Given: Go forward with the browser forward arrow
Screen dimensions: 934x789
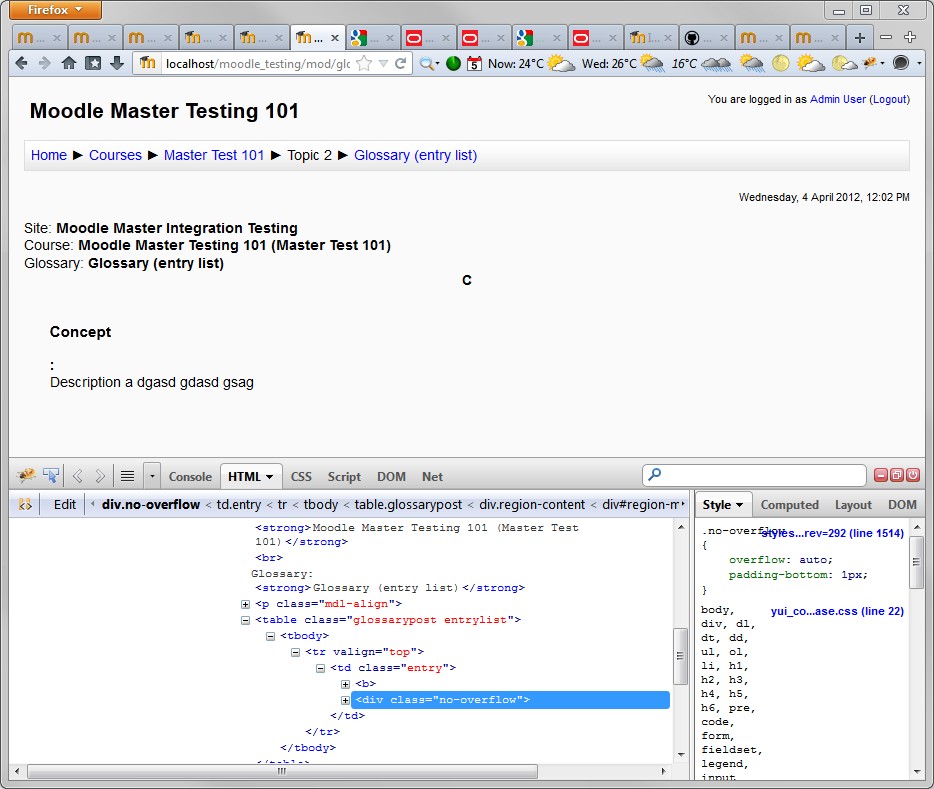Looking at the screenshot, I should click(45, 63).
